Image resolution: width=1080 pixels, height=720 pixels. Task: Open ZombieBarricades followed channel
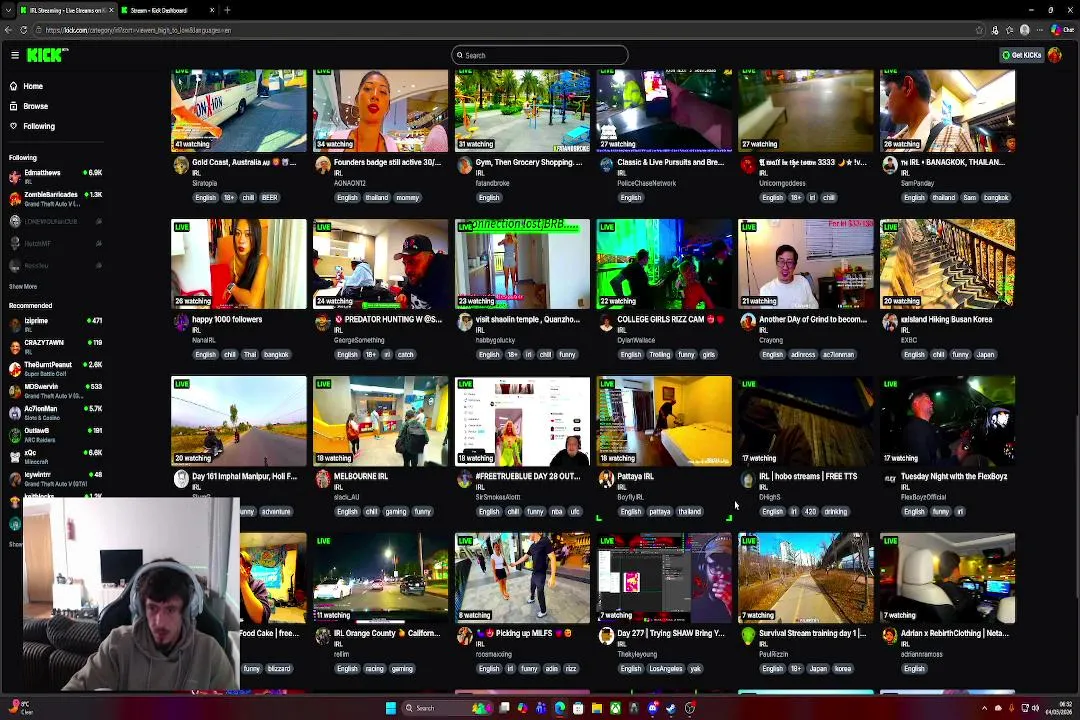pyautogui.click(x=55, y=198)
